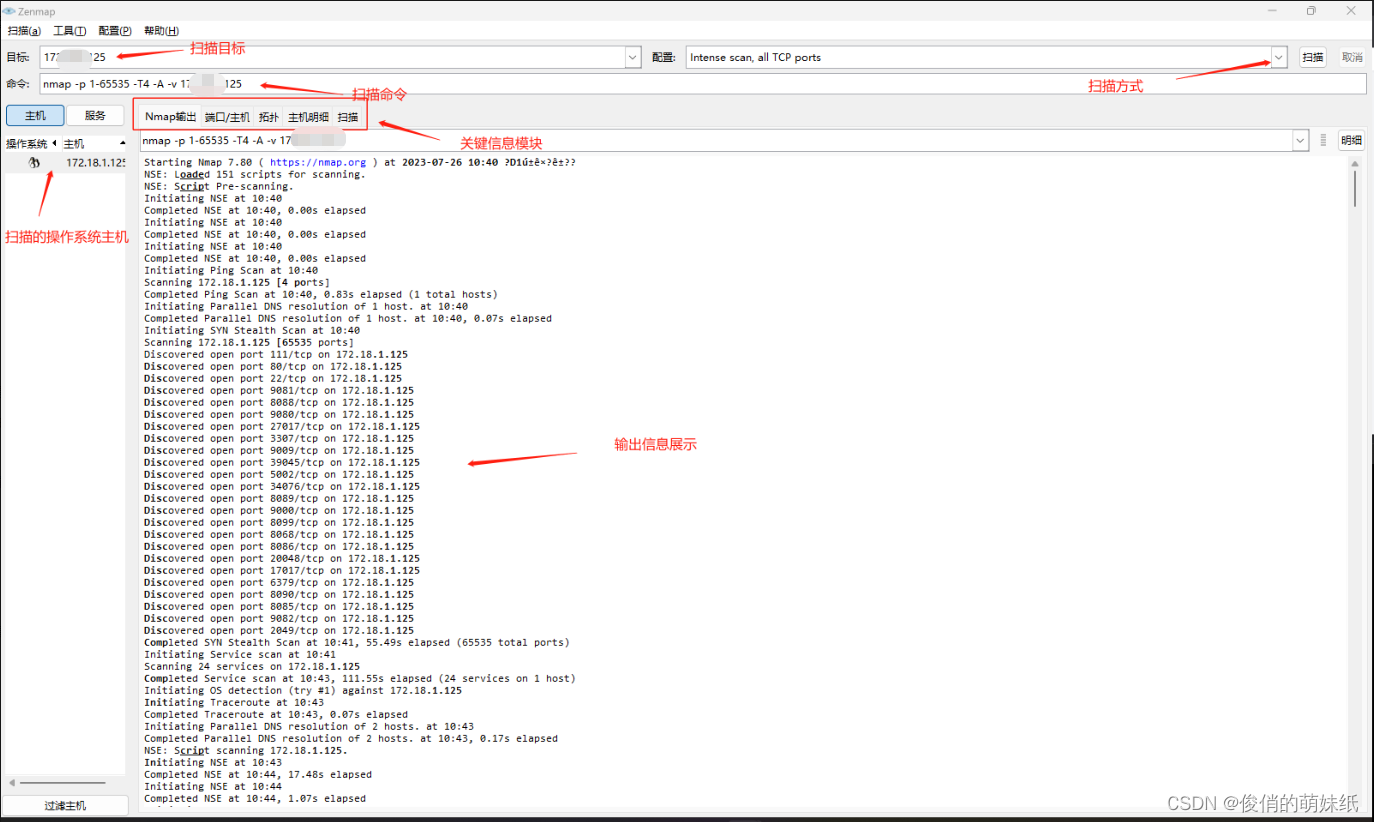
Task: Click the nmap command scan-output selector box
Action: click(x=716, y=141)
